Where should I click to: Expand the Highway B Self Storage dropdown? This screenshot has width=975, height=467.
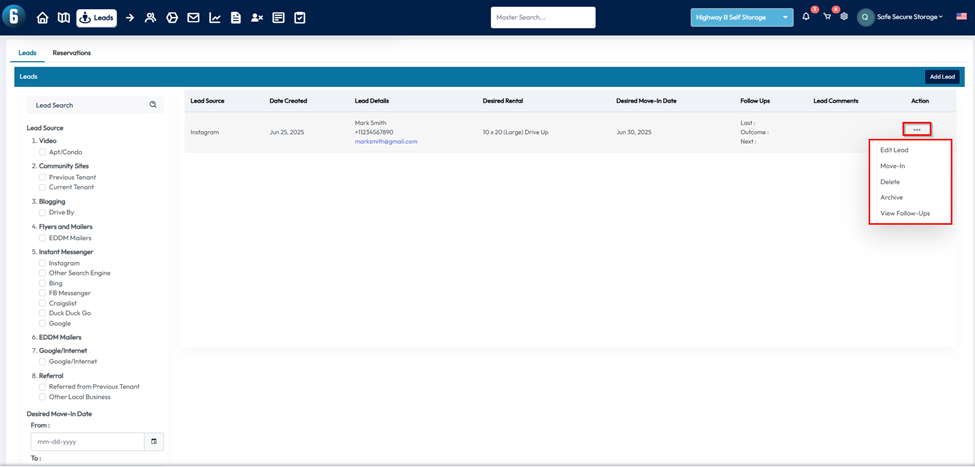click(741, 17)
